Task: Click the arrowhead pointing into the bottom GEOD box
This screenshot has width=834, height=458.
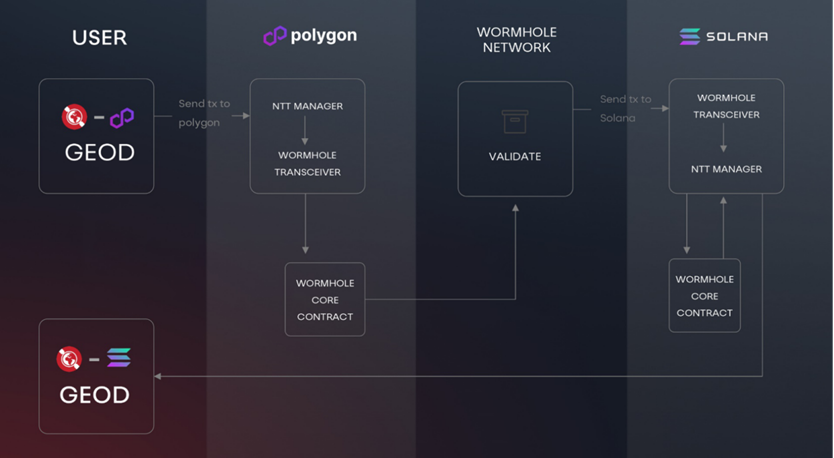Action: tap(159, 376)
